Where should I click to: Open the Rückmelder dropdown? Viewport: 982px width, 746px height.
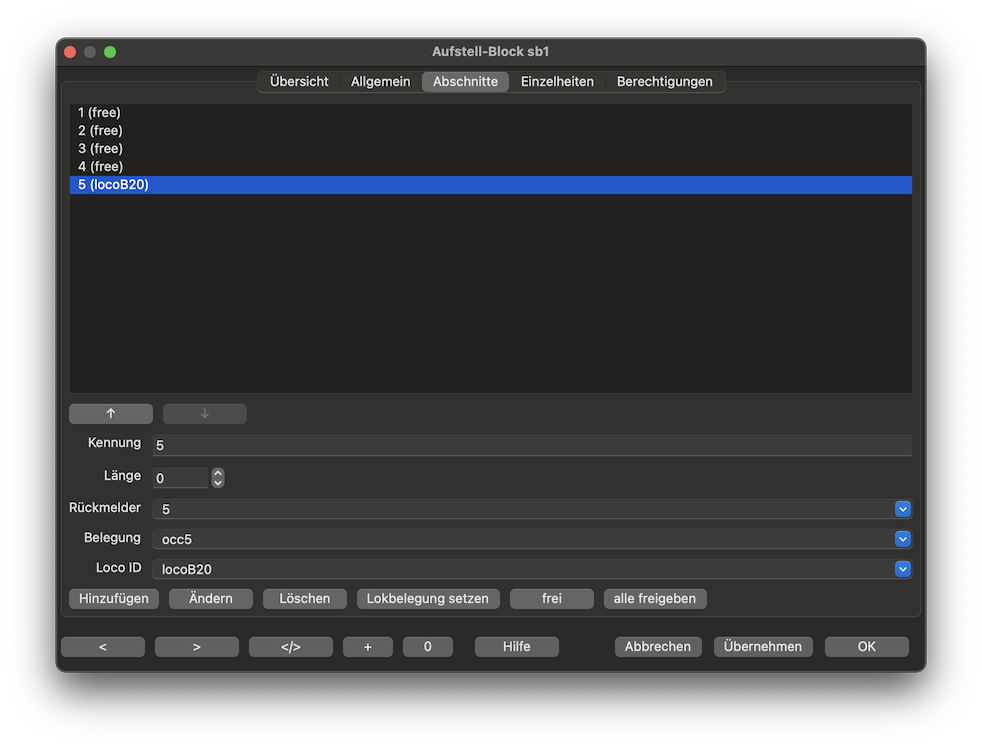click(902, 509)
